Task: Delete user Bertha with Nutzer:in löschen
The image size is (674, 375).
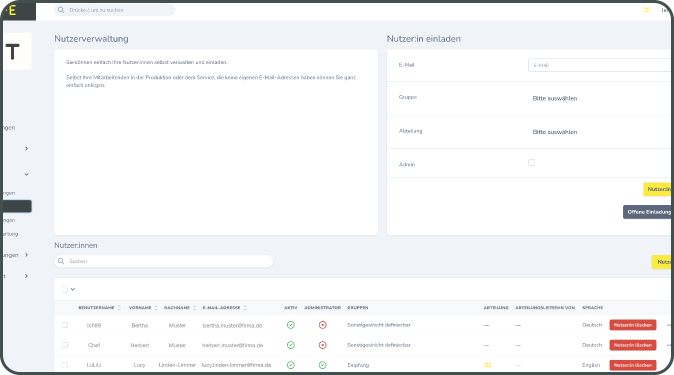Action: pos(633,325)
